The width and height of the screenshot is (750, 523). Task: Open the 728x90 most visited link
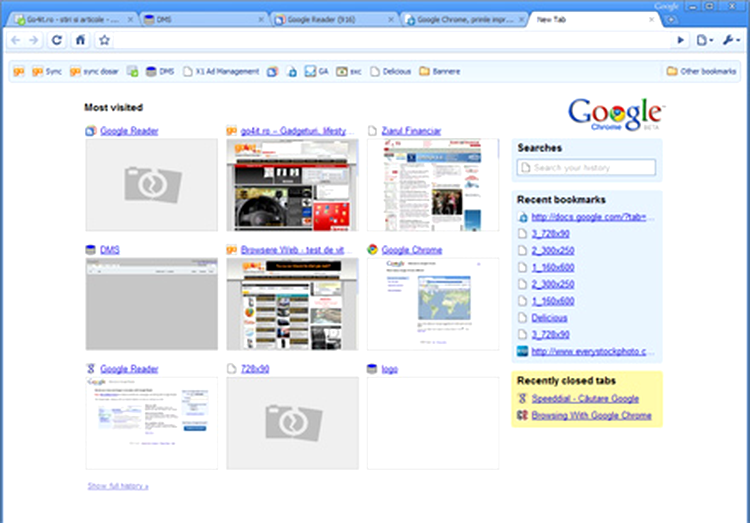click(255, 369)
